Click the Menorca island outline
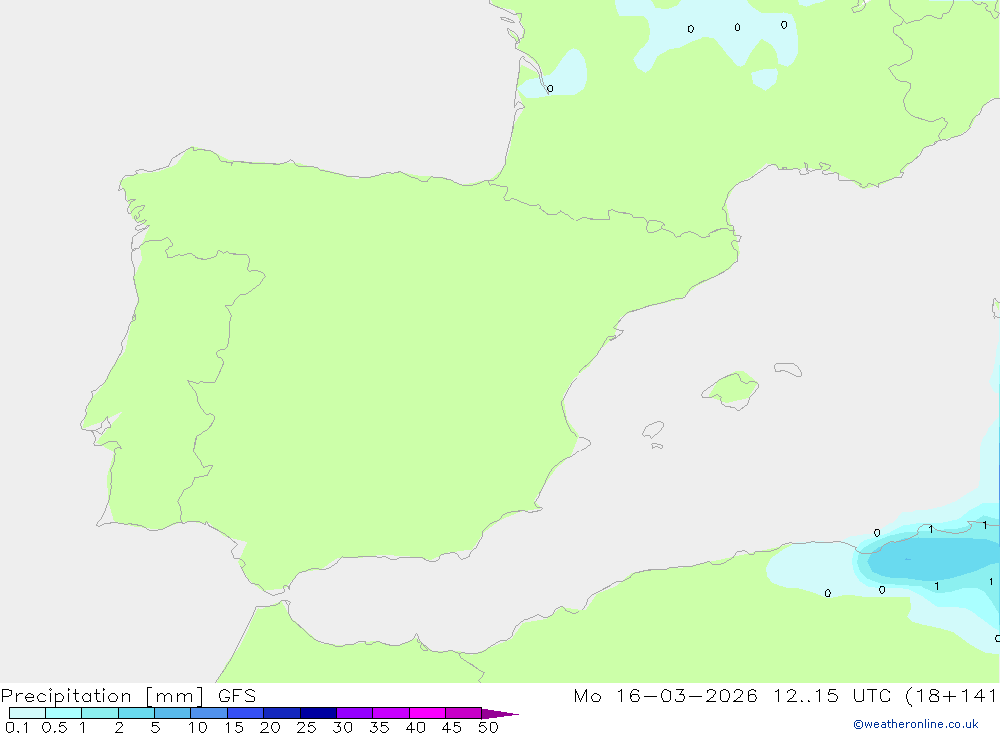1000x733 pixels. pos(788,369)
